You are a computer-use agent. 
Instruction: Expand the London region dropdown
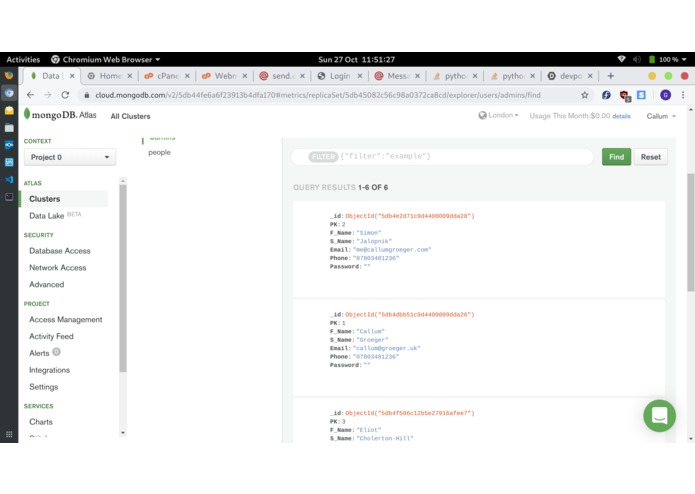[499, 115]
